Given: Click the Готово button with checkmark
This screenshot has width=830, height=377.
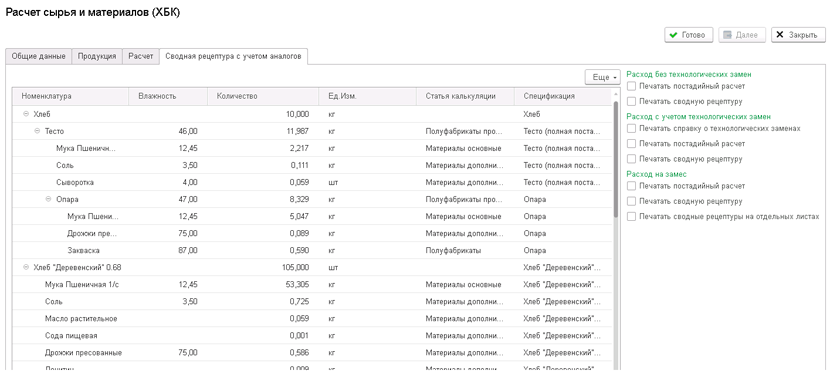Looking at the screenshot, I should 689,35.
